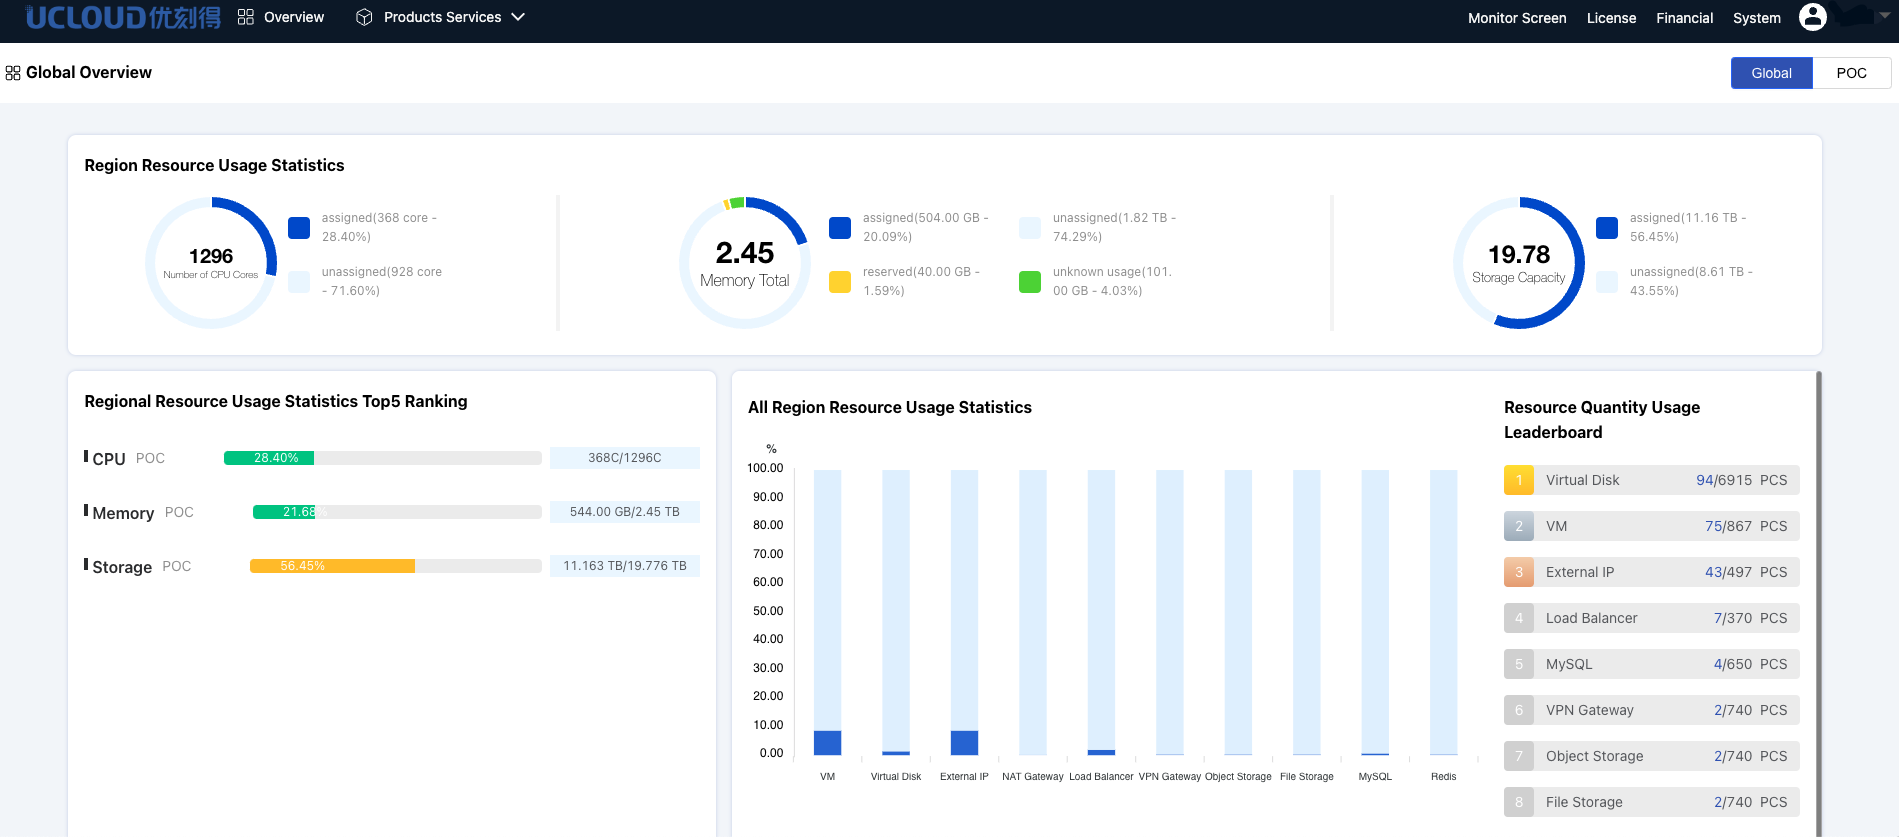Click rank 5 badge for MySQL
1899x837 pixels.
coord(1519,664)
